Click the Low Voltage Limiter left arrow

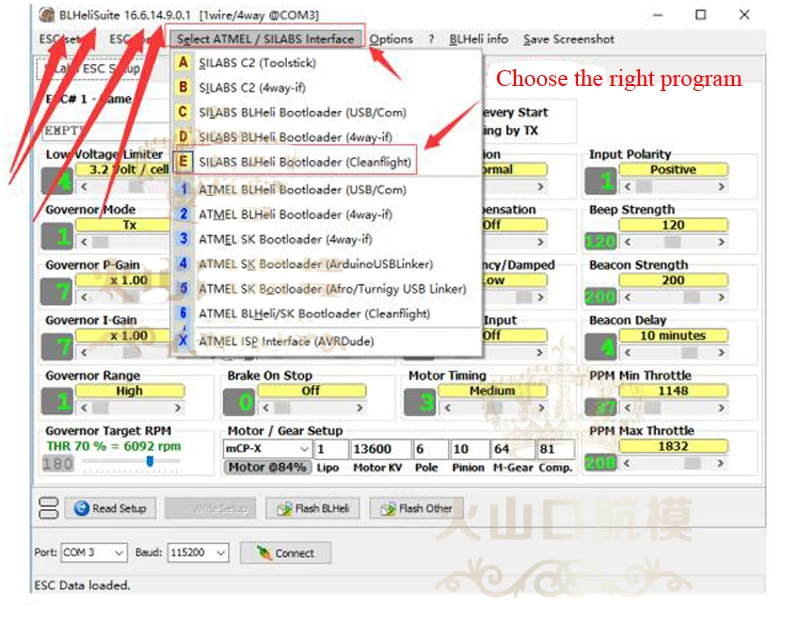tap(84, 187)
